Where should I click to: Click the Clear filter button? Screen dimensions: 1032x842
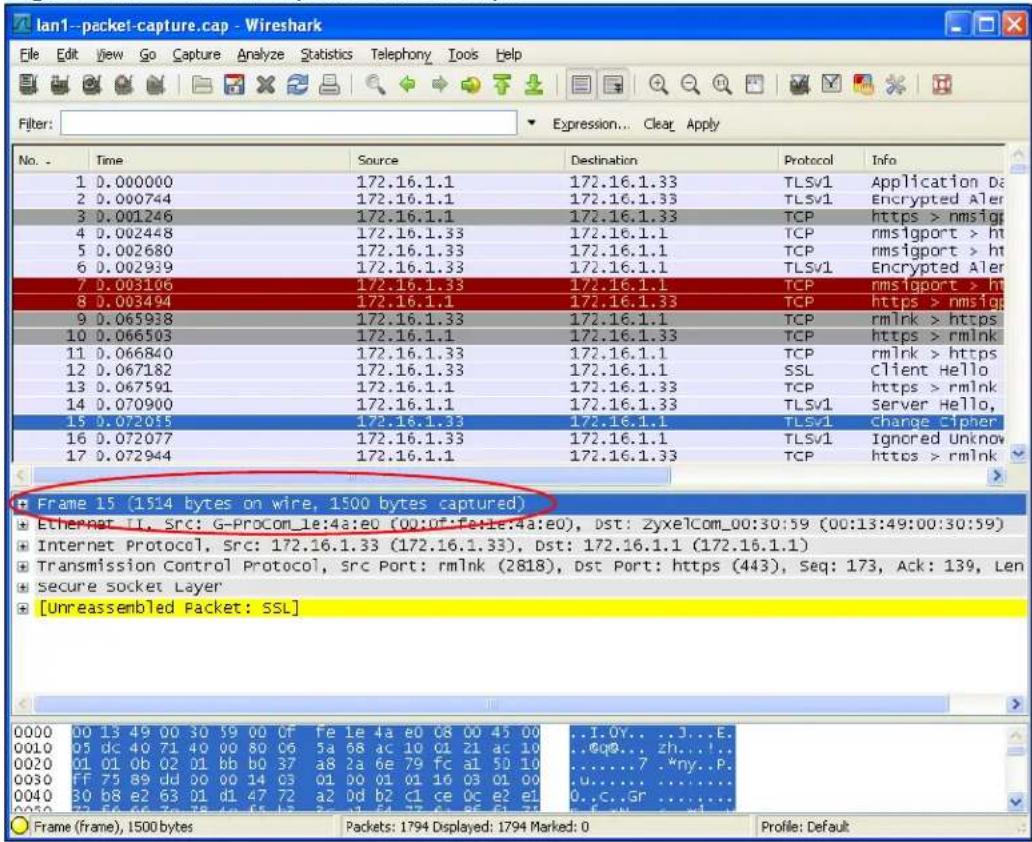pos(658,124)
